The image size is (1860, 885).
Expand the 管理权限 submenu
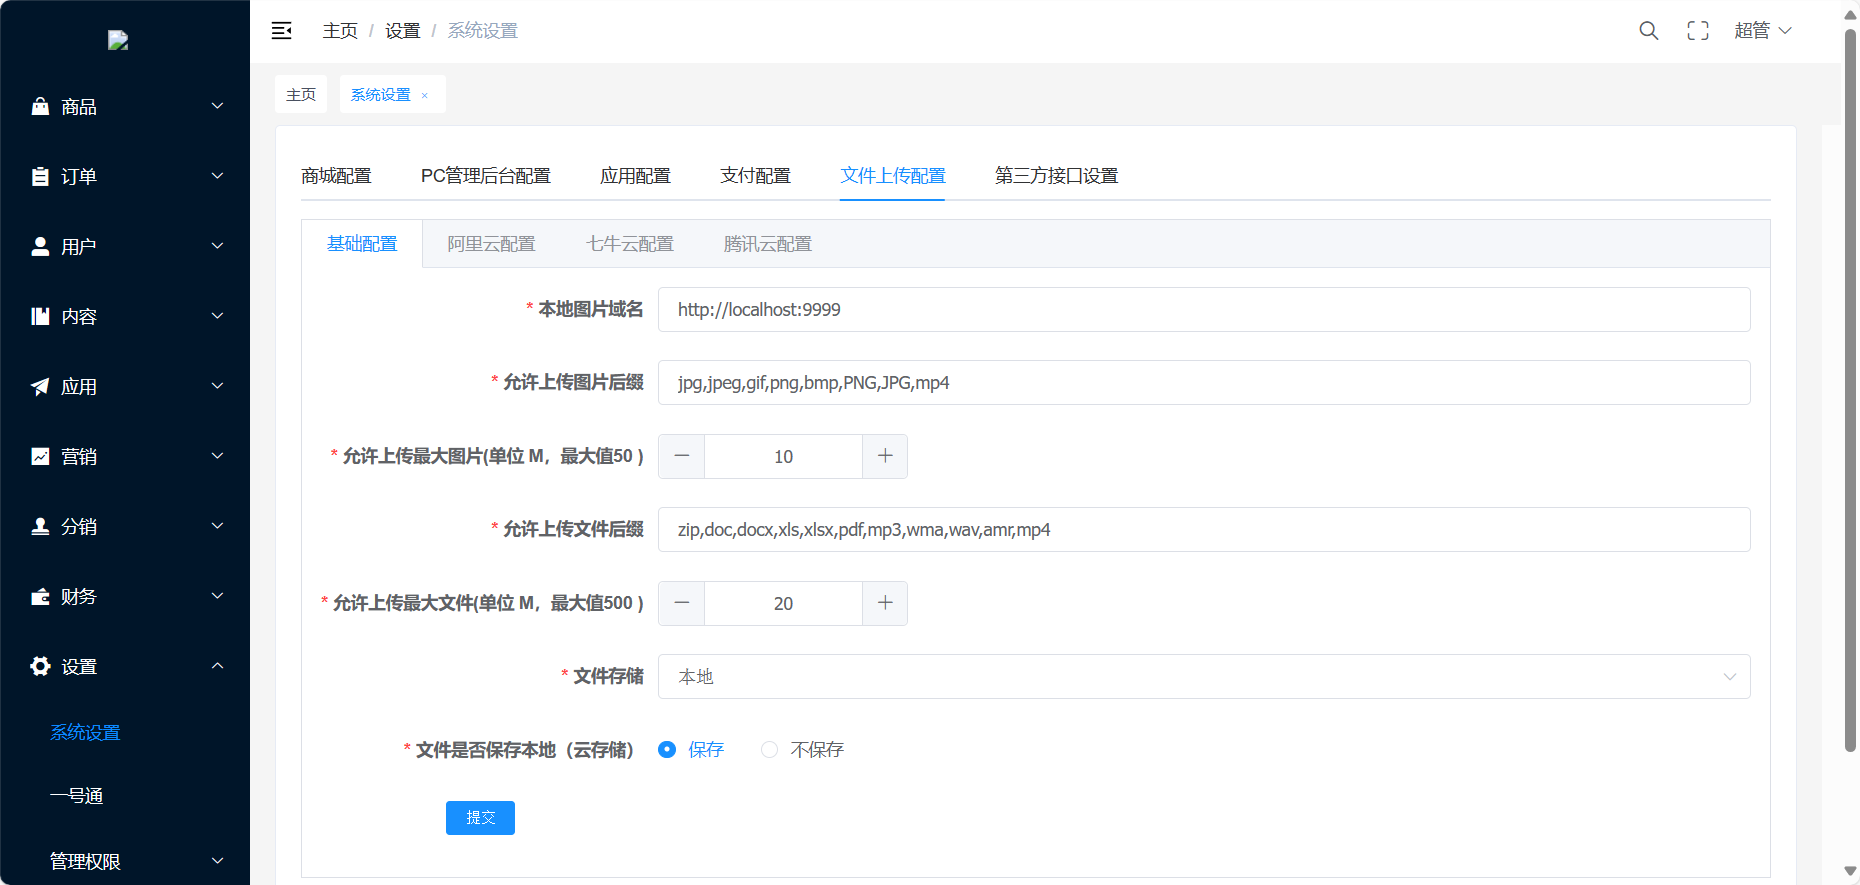click(x=125, y=860)
